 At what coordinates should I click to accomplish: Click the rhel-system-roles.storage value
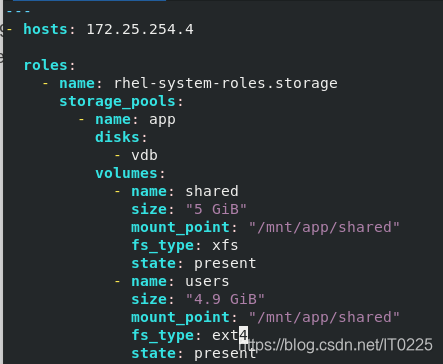pyautogui.click(x=226, y=83)
